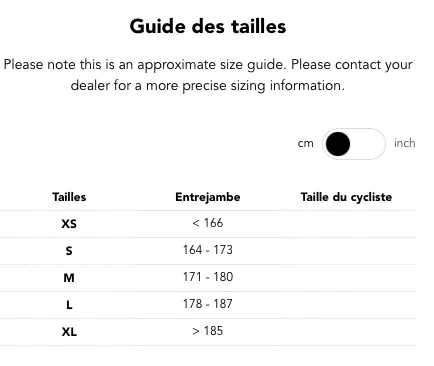The width and height of the screenshot is (434, 366).
Task: Click the approximate size guide note text
Action: 208,75
